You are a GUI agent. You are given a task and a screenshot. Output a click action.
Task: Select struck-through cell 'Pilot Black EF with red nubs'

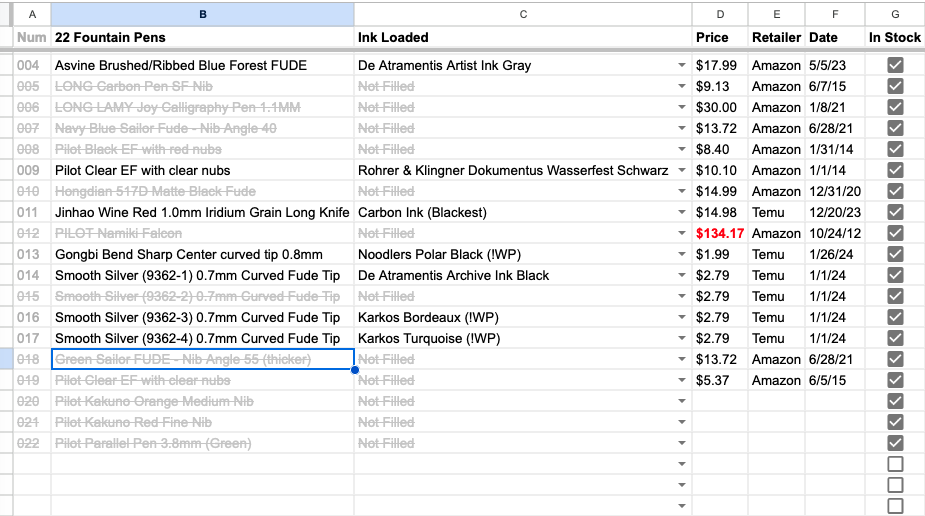coord(202,149)
